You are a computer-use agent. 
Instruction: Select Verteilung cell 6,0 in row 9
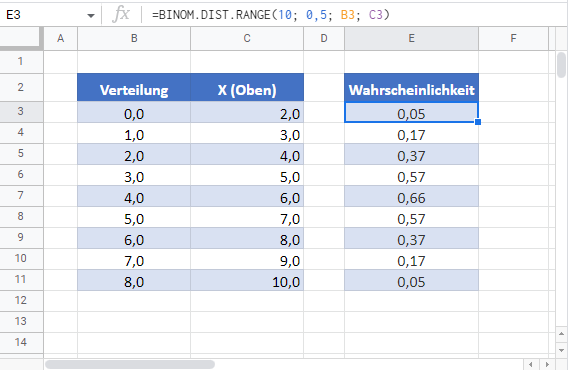click(x=134, y=238)
